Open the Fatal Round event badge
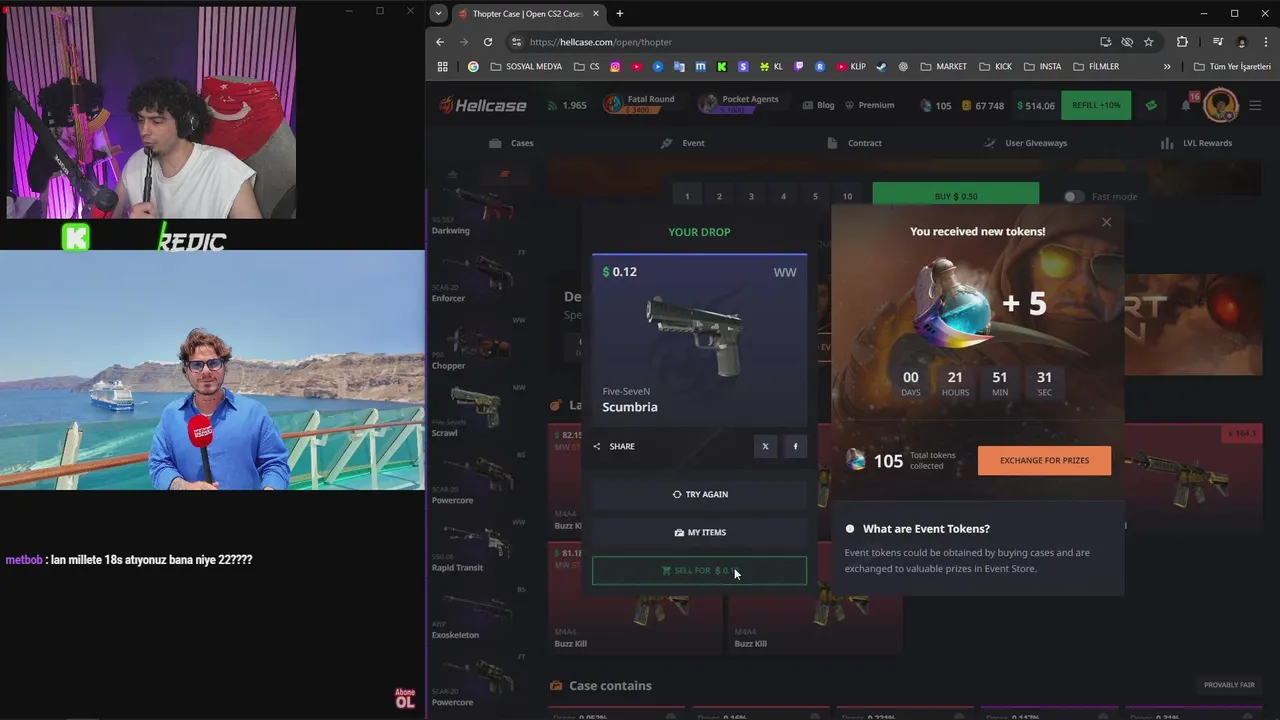The width and height of the screenshot is (1280, 720). coord(639,104)
